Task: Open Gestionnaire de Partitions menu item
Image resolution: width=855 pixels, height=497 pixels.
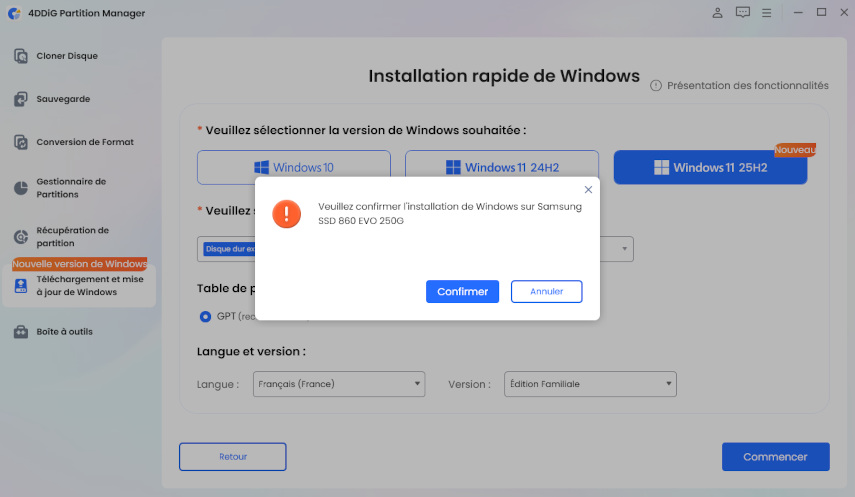Action: [71, 188]
